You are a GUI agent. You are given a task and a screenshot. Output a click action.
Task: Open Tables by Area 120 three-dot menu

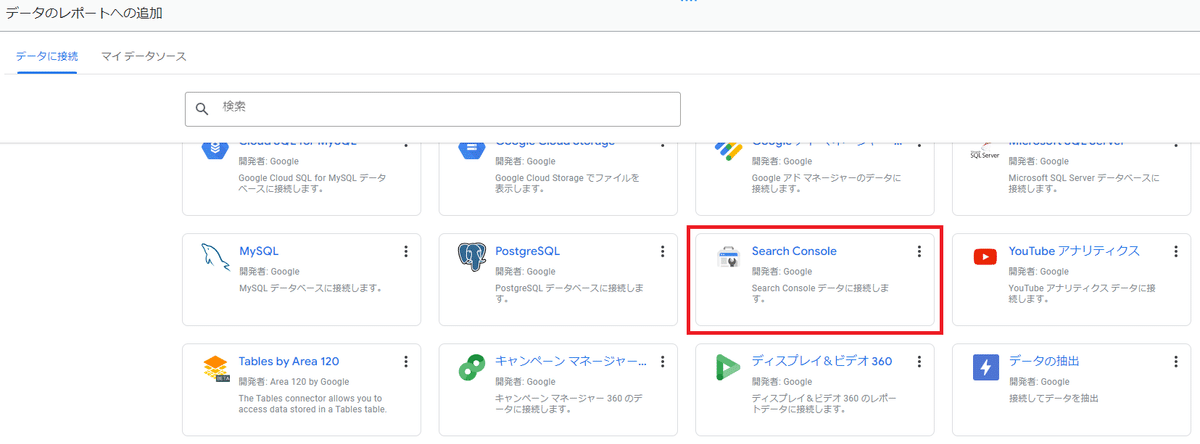(x=405, y=362)
